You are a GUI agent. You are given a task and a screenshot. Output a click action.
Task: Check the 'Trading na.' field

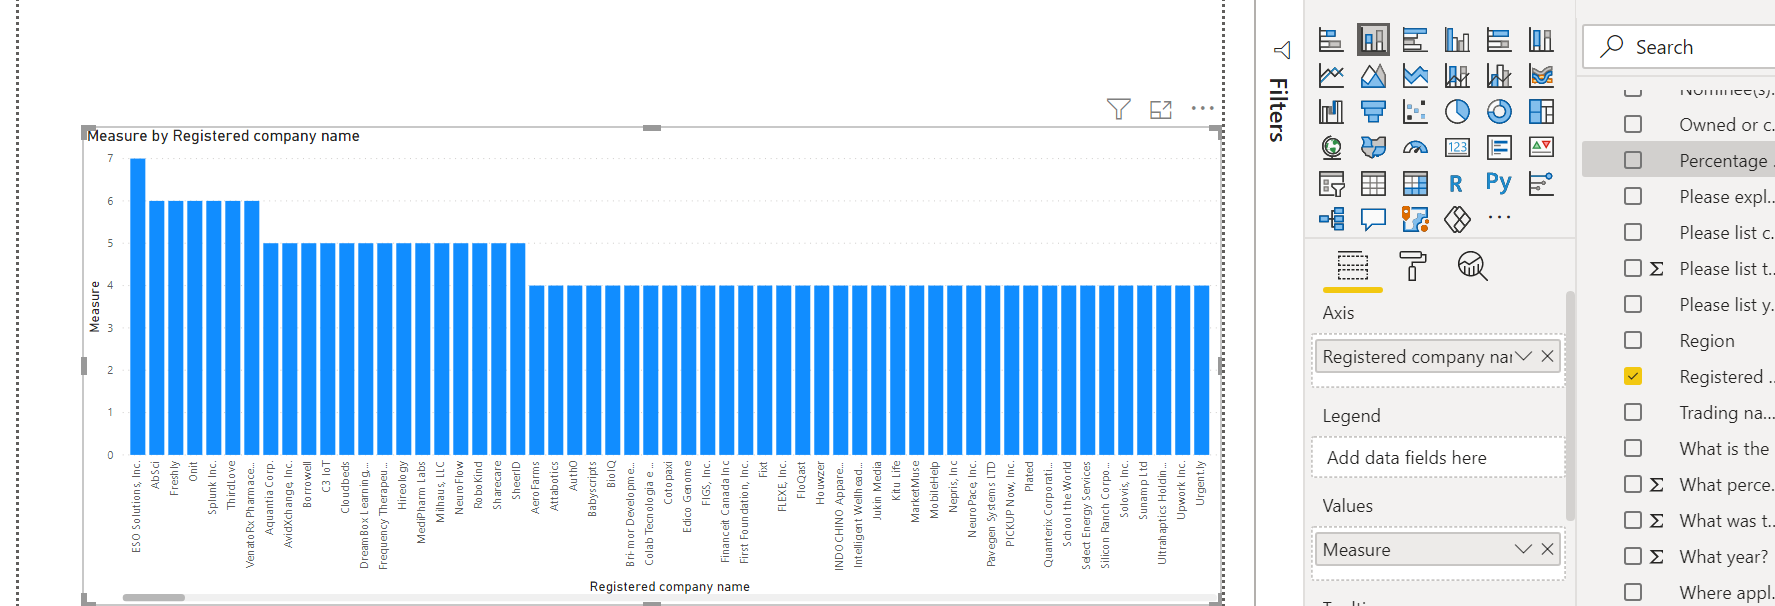tap(1633, 412)
